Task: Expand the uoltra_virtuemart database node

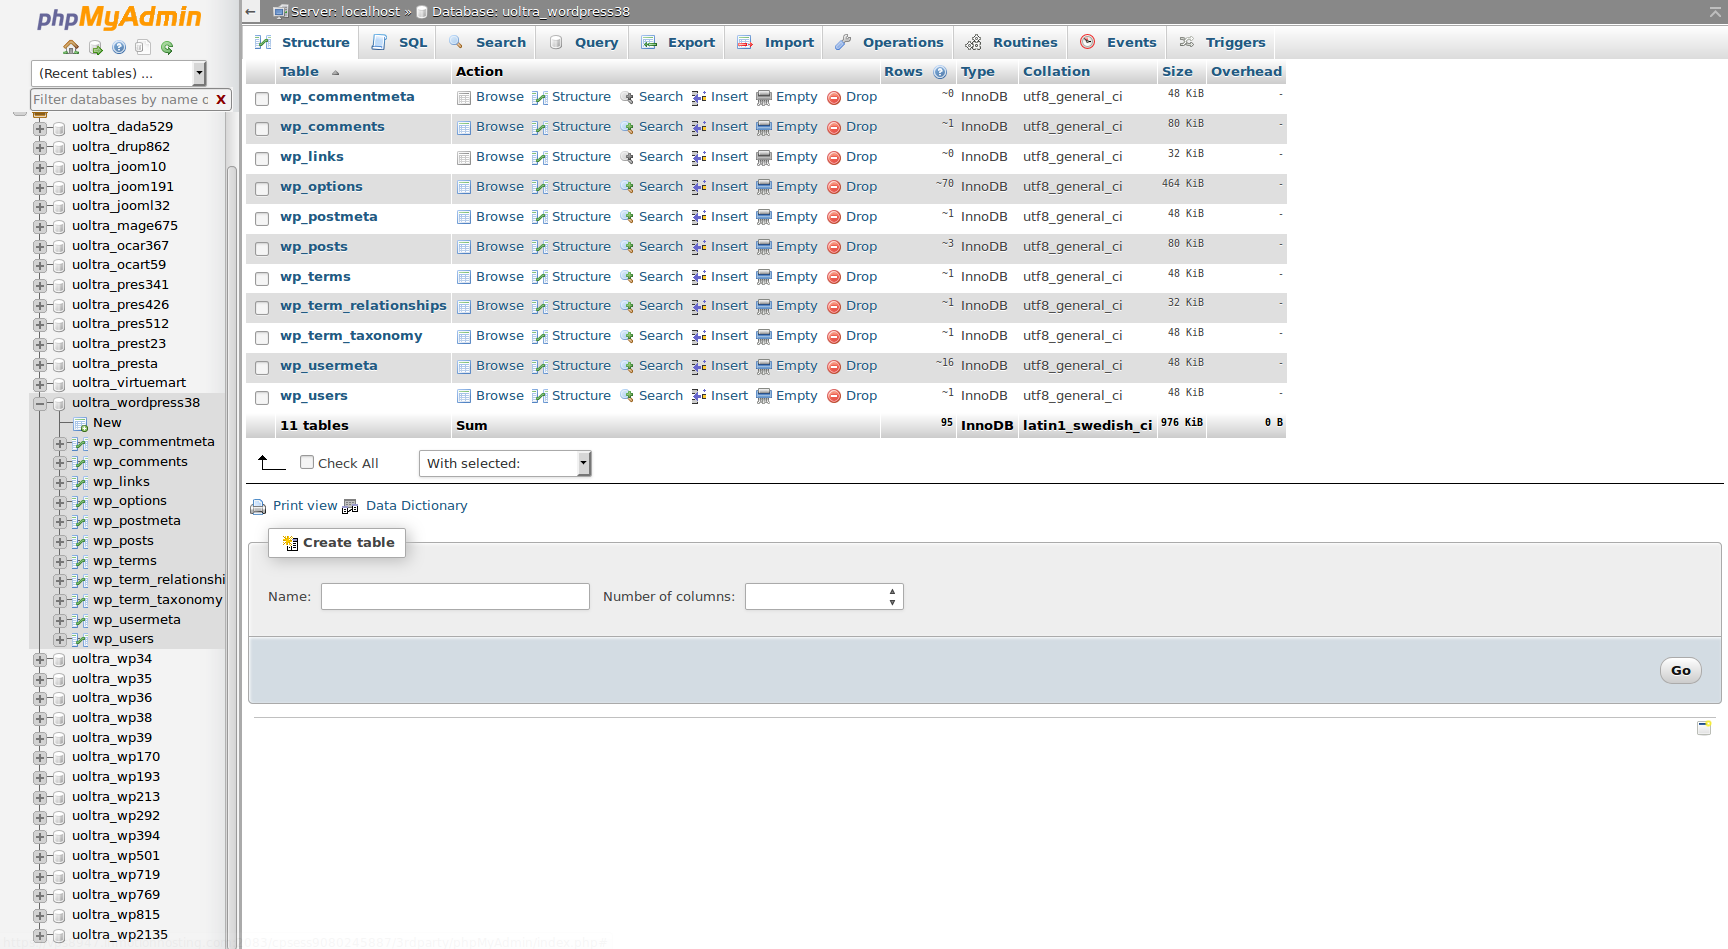Action: tap(40, 383)
